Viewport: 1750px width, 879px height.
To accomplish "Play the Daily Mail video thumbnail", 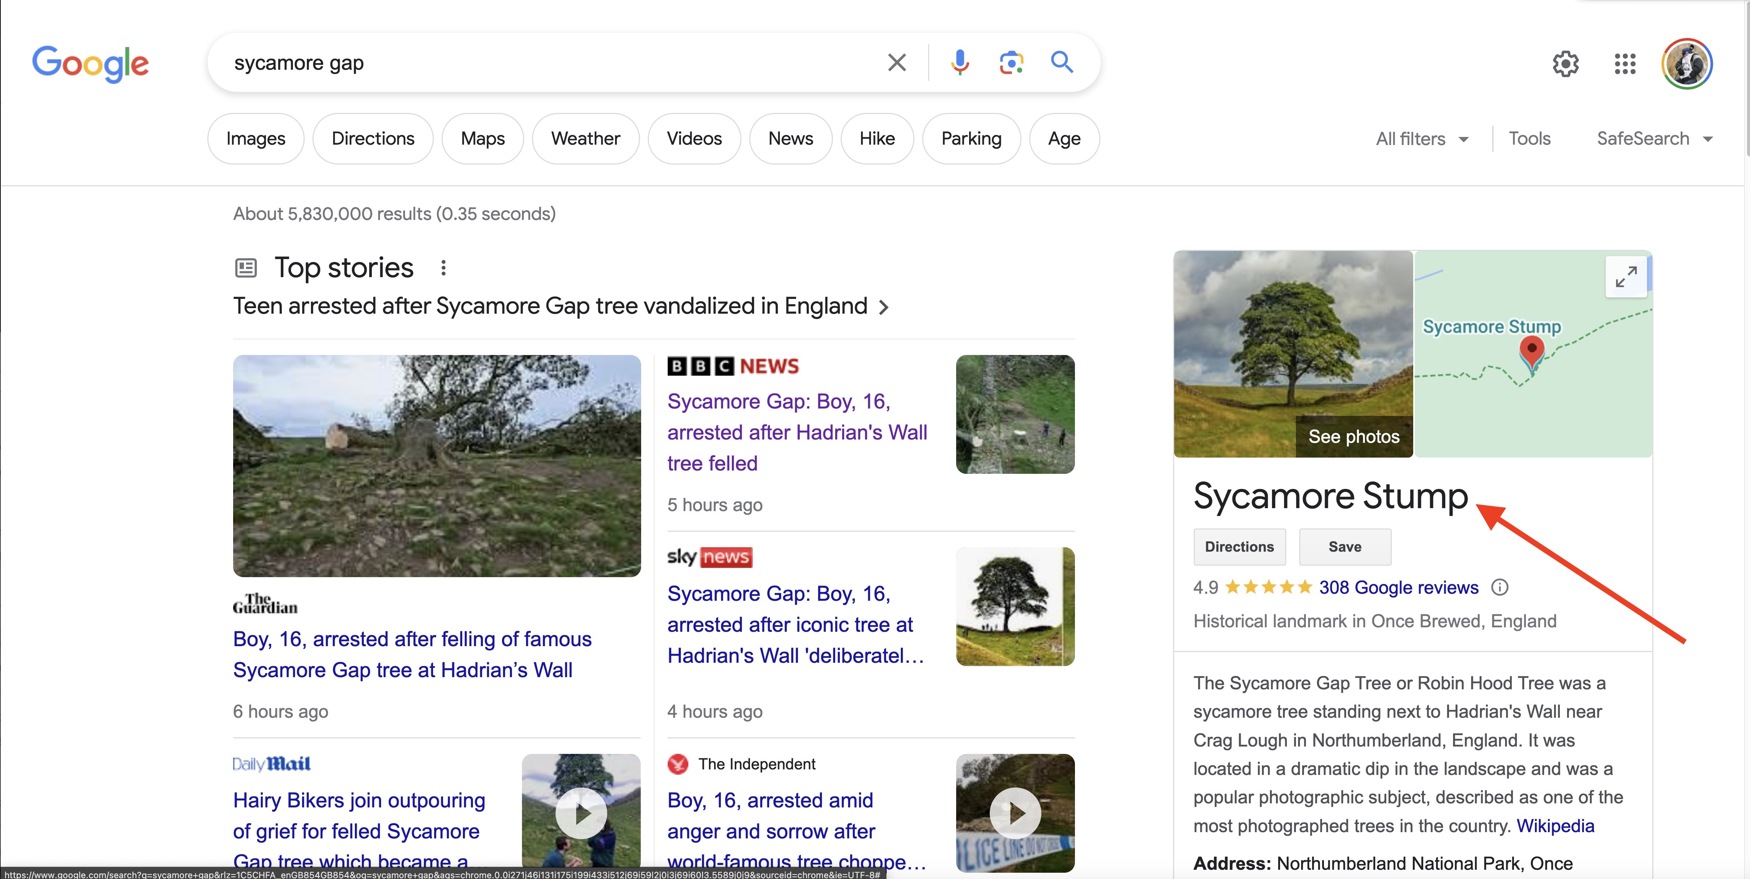I will click(x=581, y=813).
